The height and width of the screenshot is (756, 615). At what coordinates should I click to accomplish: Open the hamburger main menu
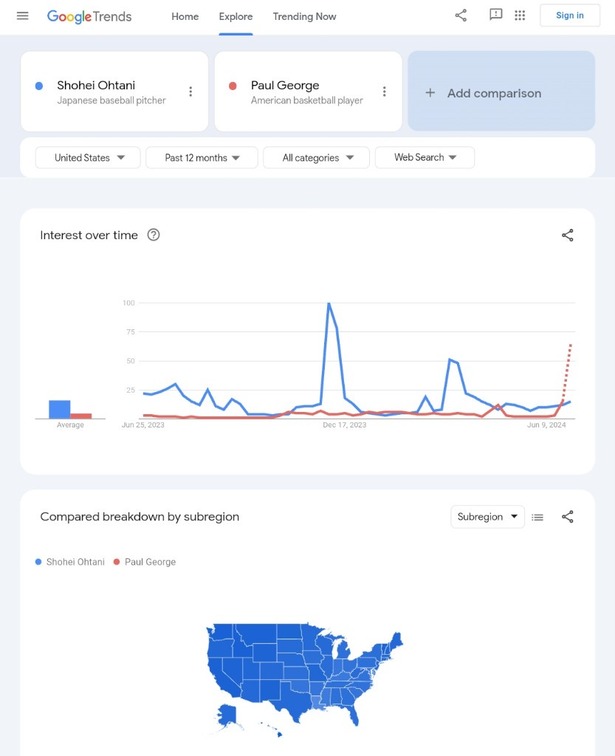23,16
